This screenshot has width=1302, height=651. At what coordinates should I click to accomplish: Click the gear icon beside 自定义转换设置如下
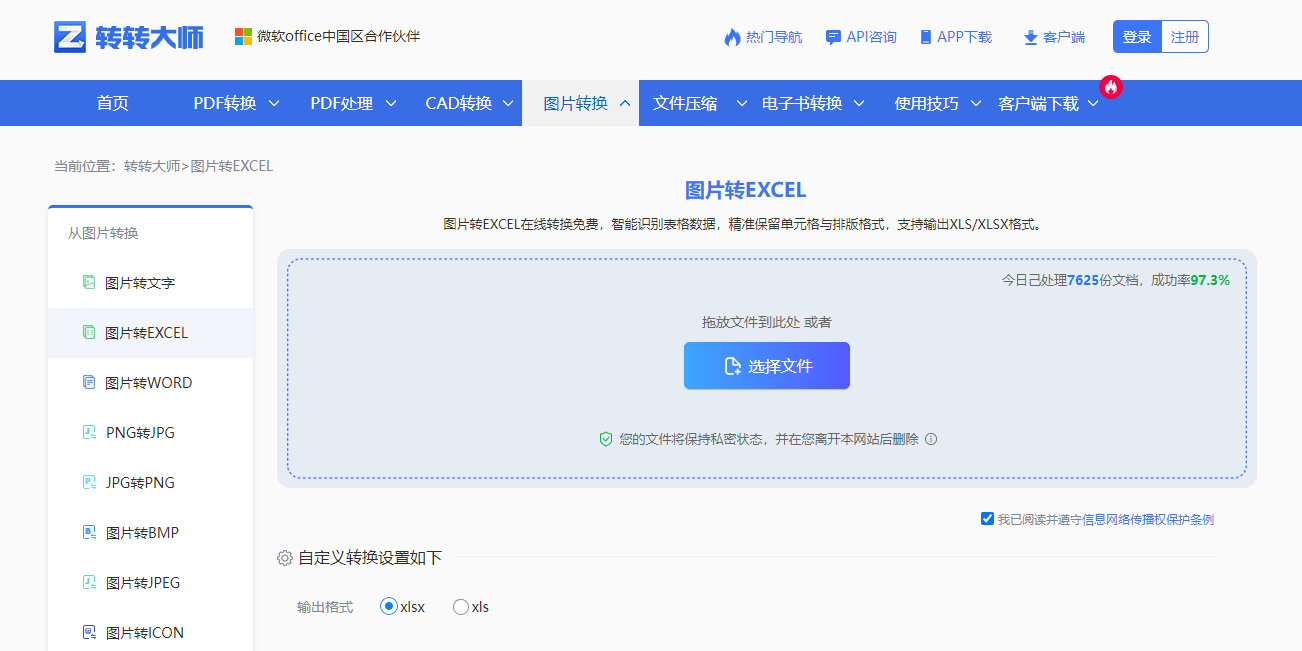(x=285, y=558)
